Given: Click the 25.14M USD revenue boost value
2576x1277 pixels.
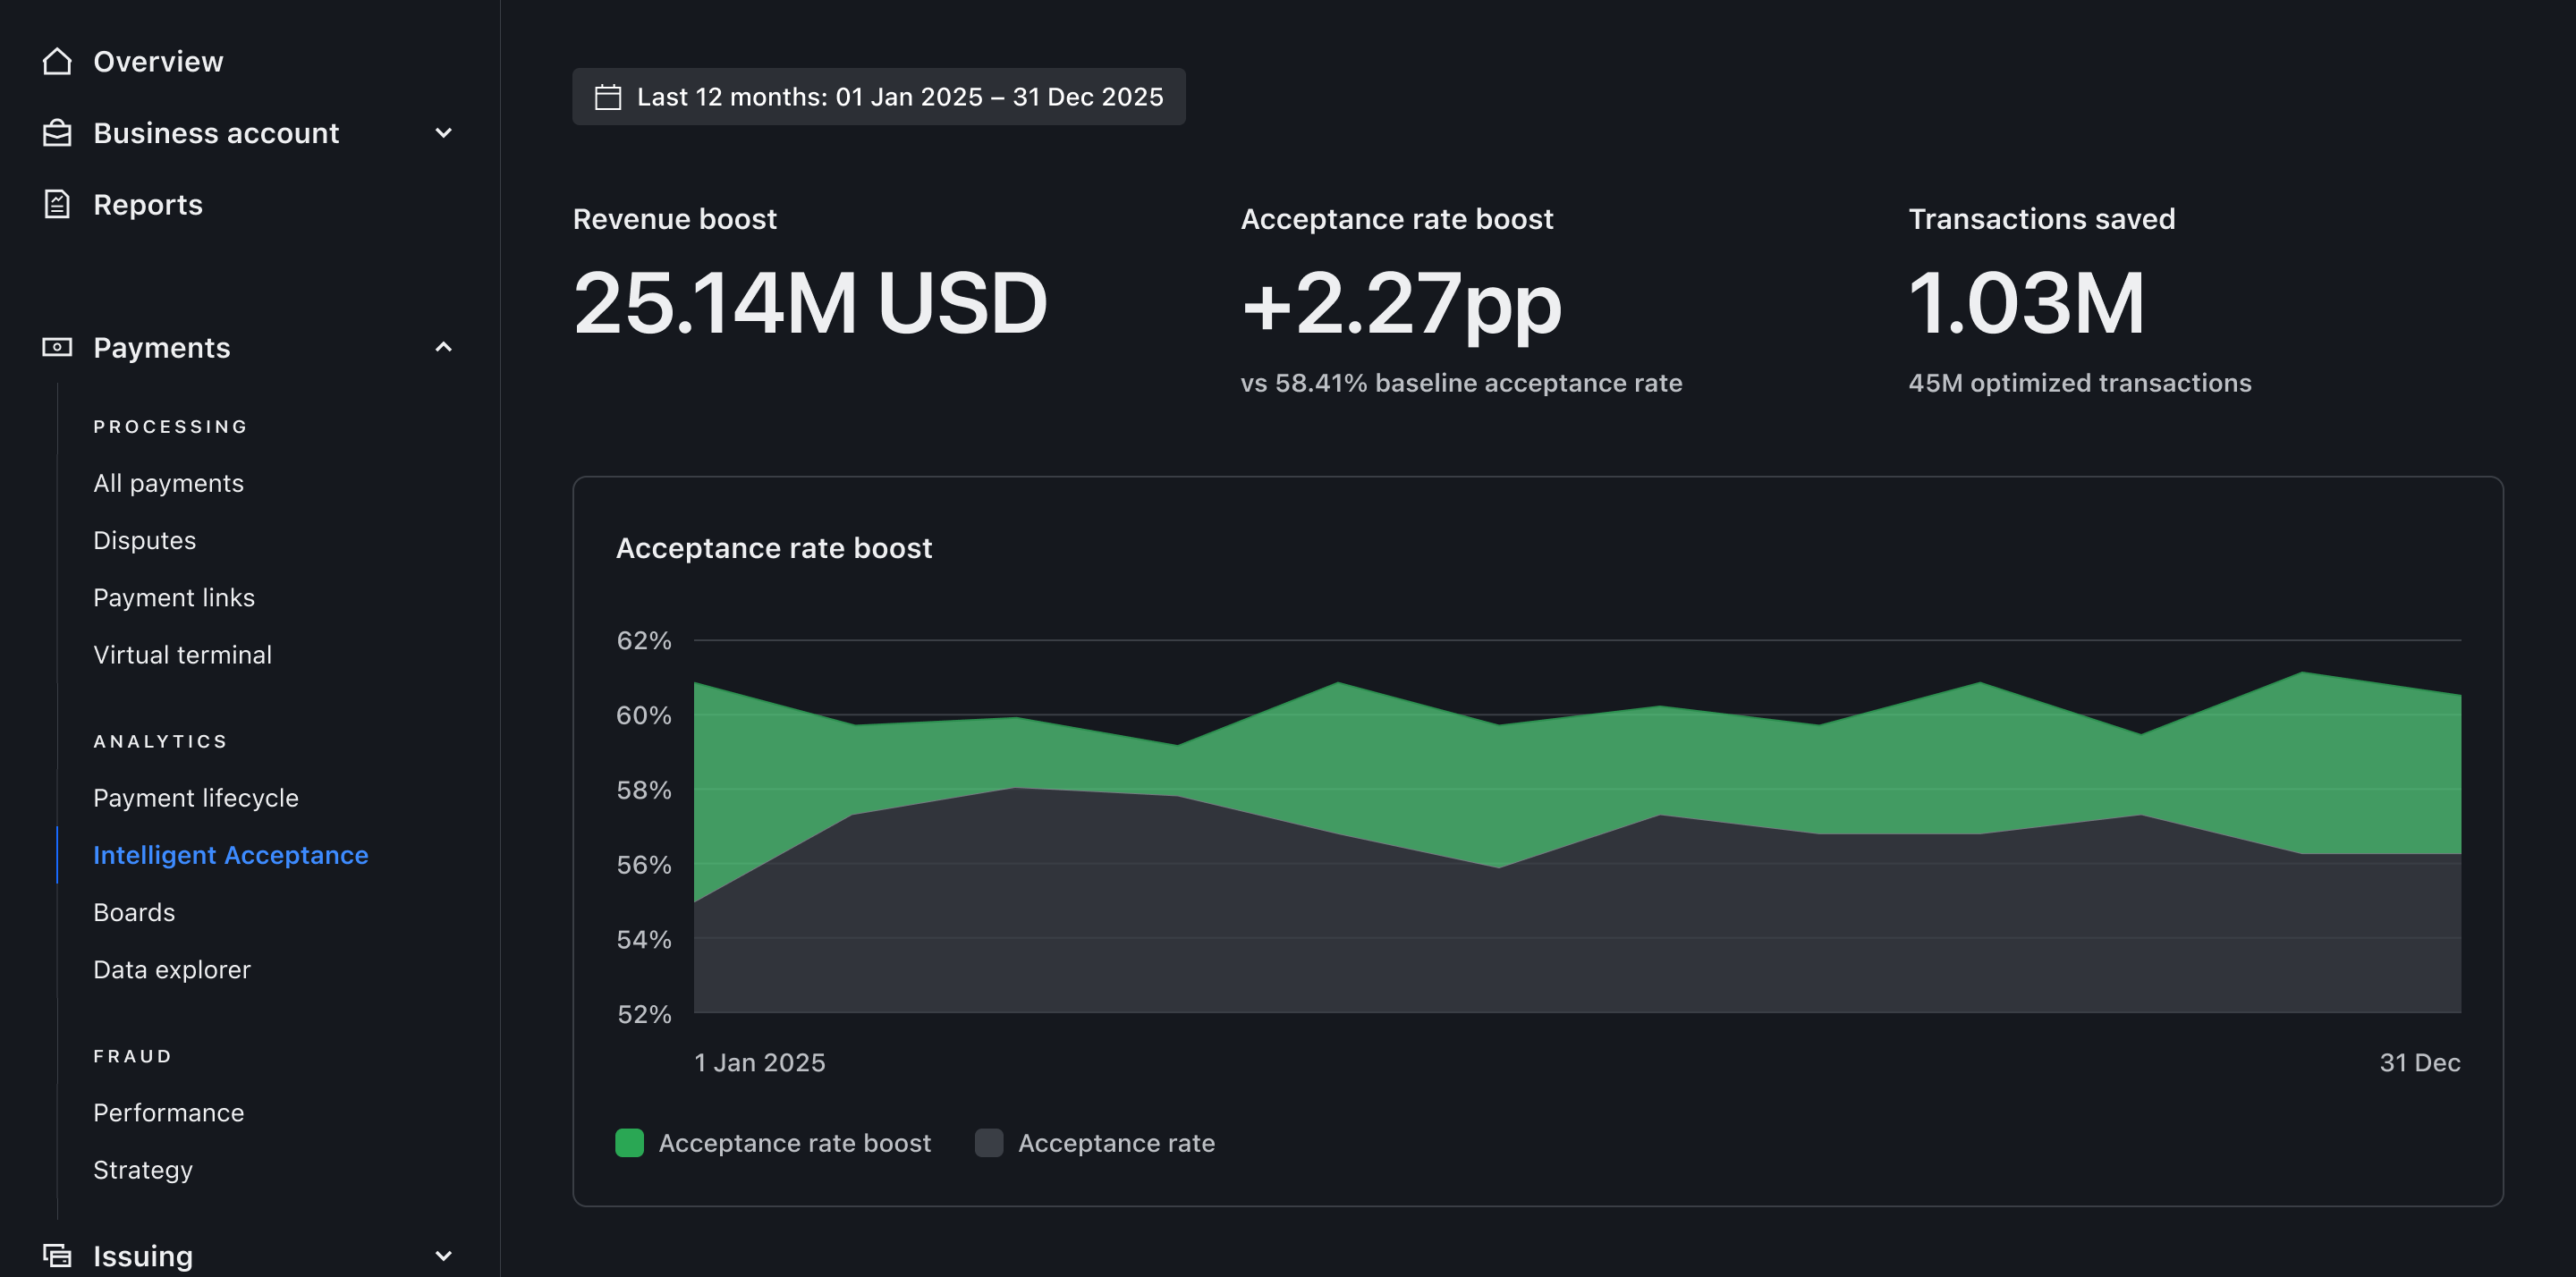Looking at the screenshot, I should [810, 303].
